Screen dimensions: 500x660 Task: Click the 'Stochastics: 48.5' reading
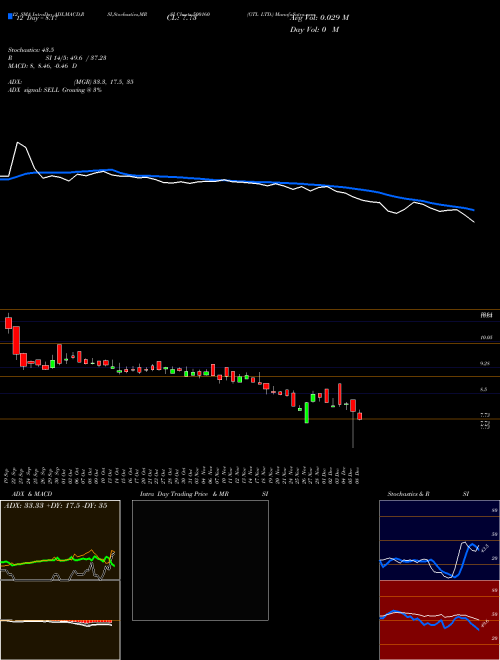coord(31,50)
